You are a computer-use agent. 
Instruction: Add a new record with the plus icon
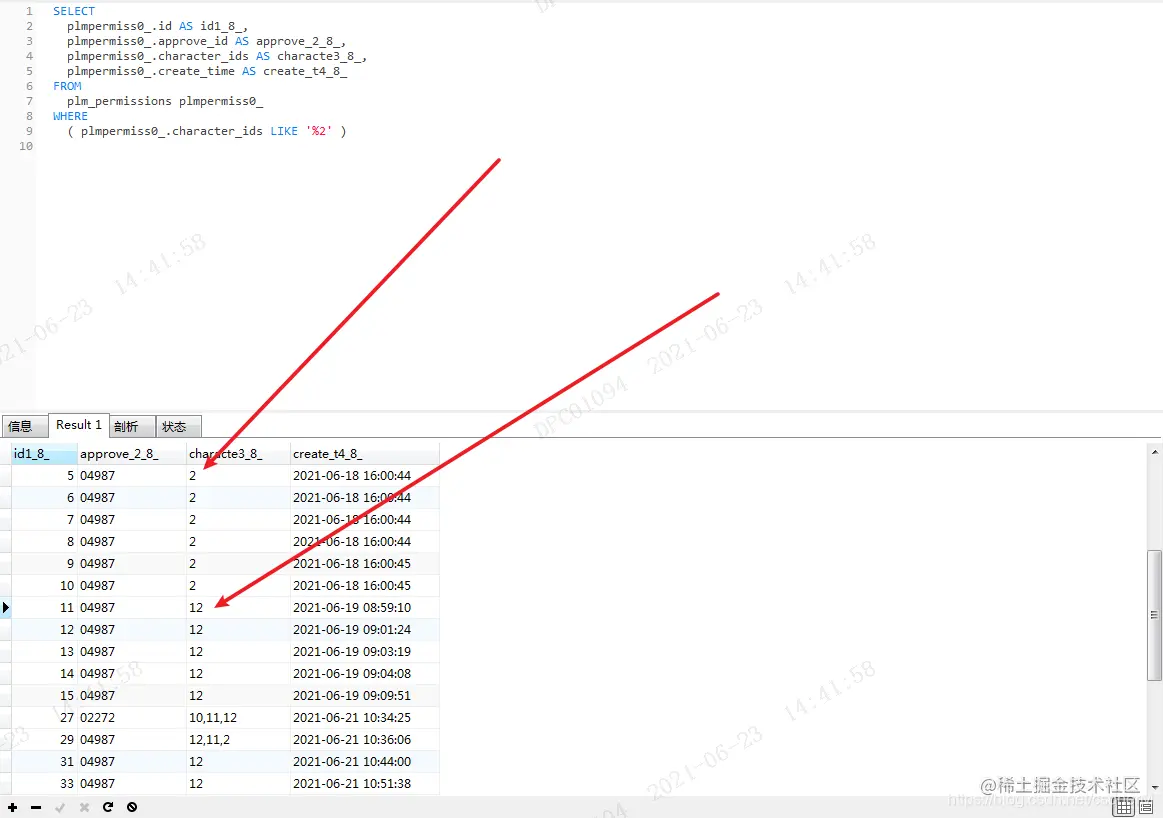[13, 807]
